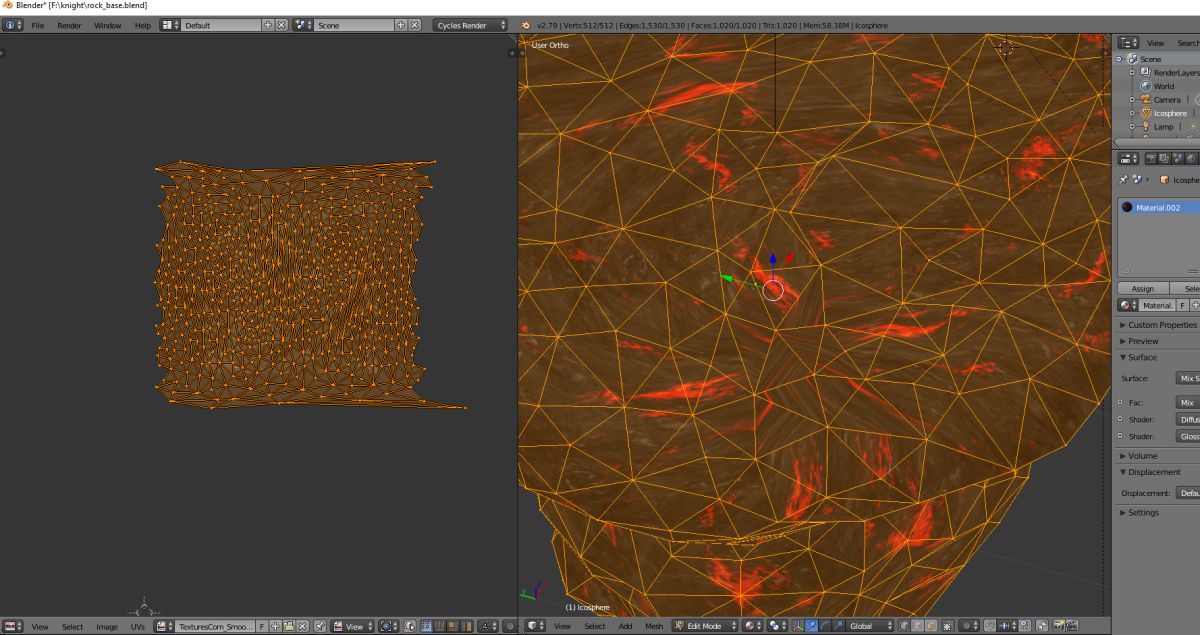Enable the translate manipulator arrow

pyautogui.click(x=811, y=626)
